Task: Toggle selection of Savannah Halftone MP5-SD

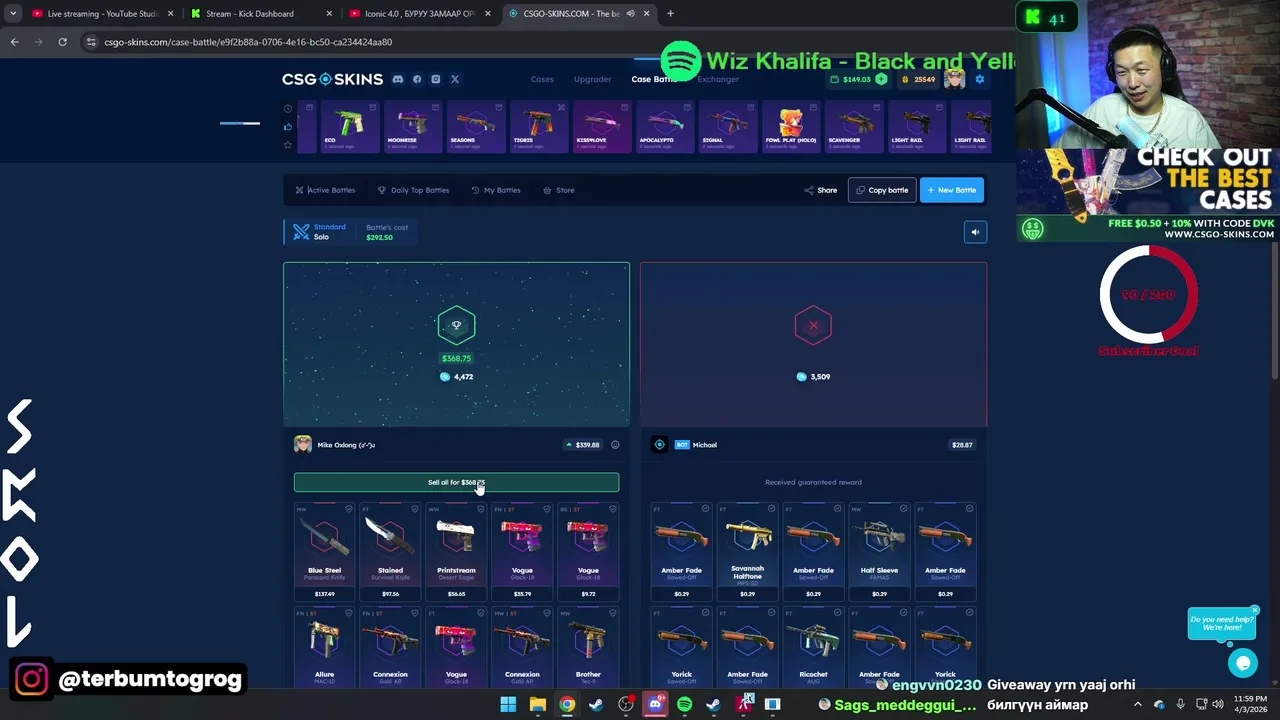Action: (x=771, y=509)
